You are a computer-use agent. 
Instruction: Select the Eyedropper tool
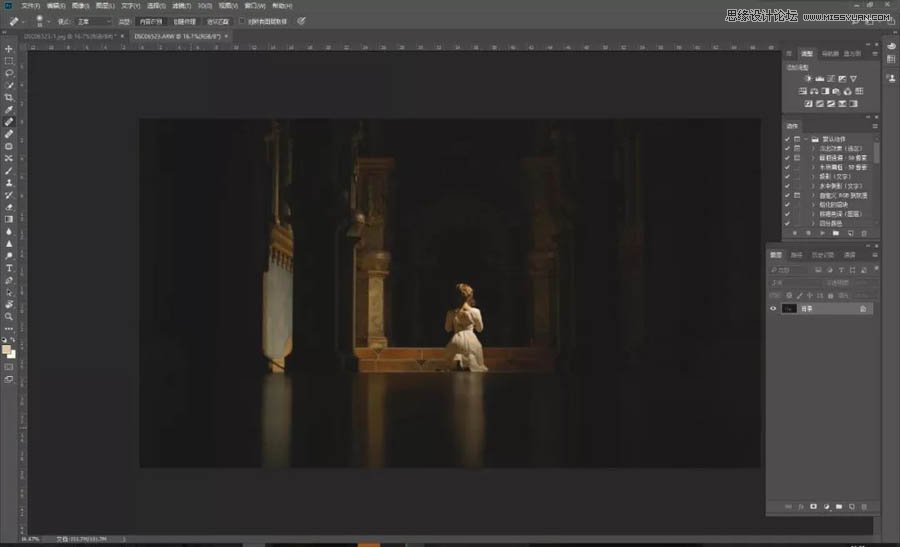click(x=9, y=110)
